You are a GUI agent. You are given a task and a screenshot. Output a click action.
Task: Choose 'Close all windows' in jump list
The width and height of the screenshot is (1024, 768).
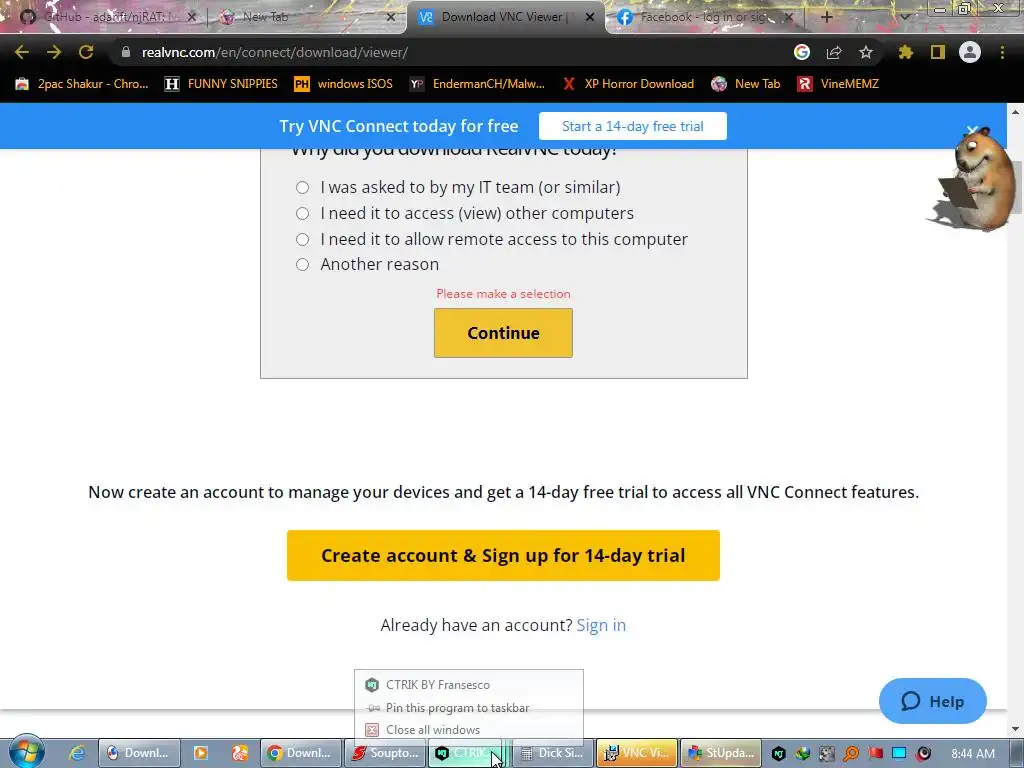468,729
